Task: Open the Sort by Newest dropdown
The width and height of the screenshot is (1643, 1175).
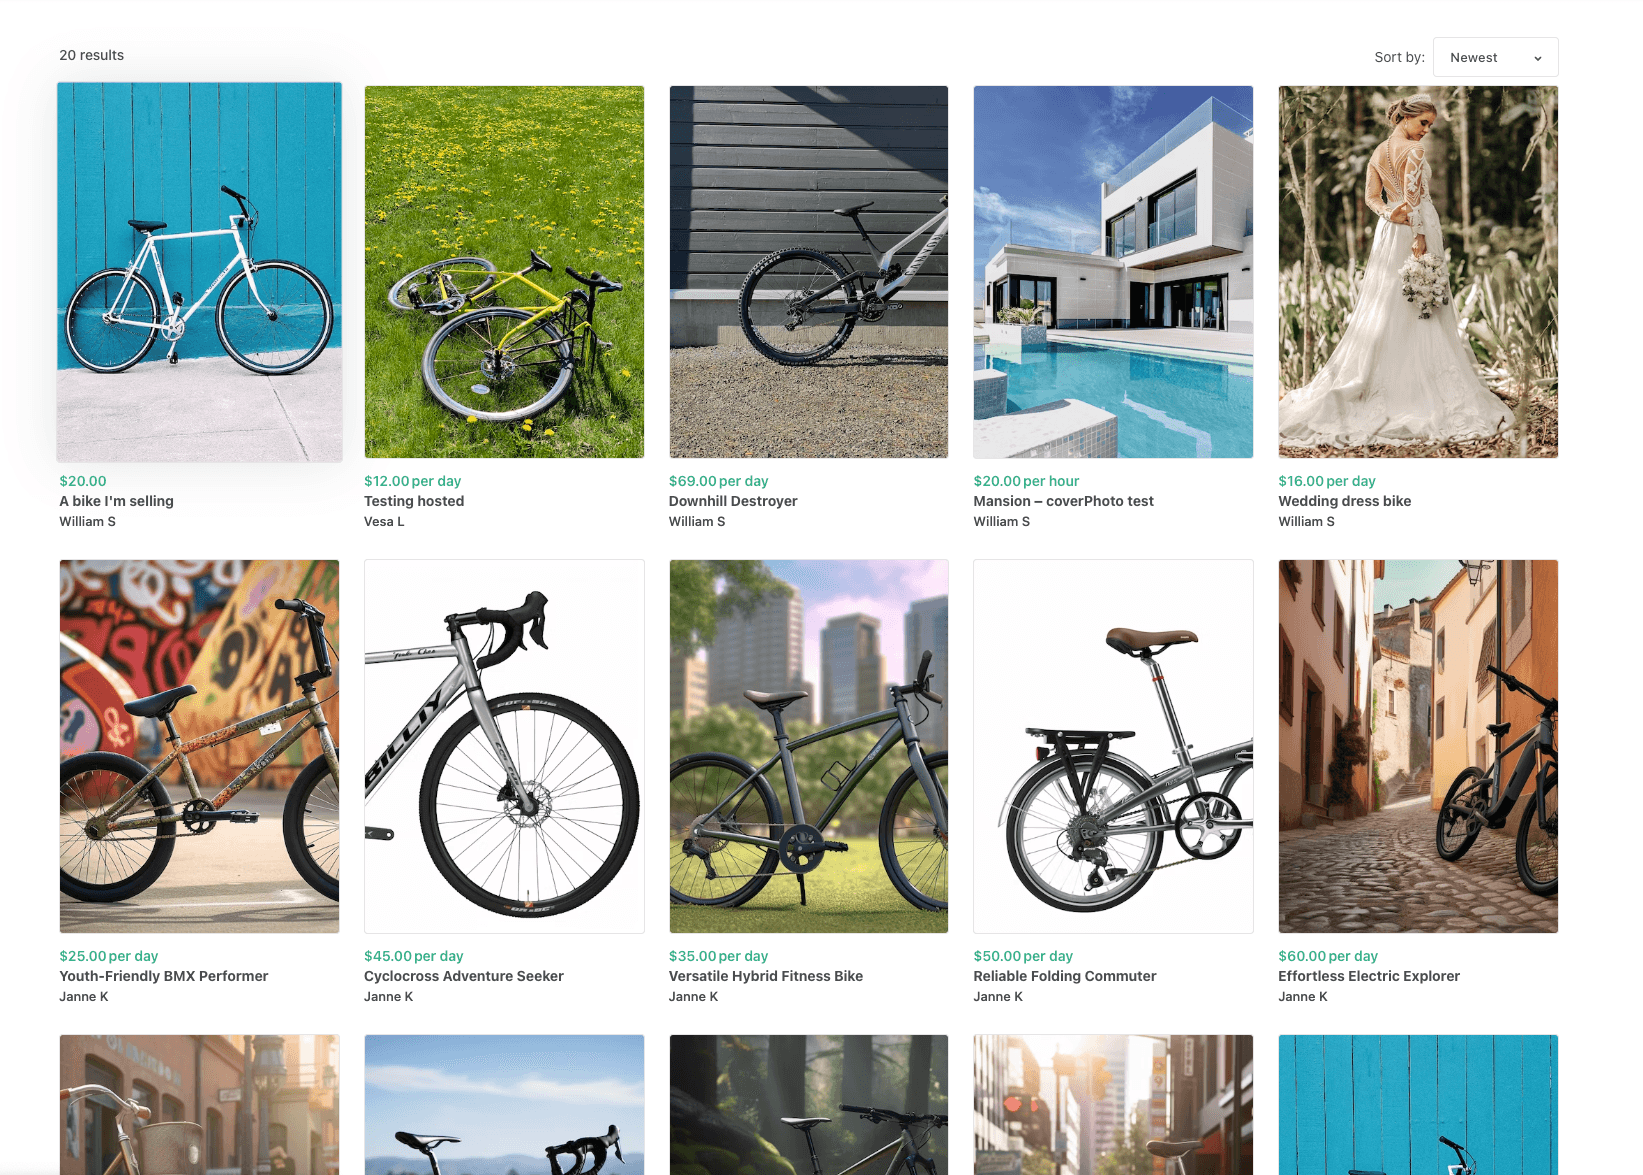Action: [x=1495, y=57]
